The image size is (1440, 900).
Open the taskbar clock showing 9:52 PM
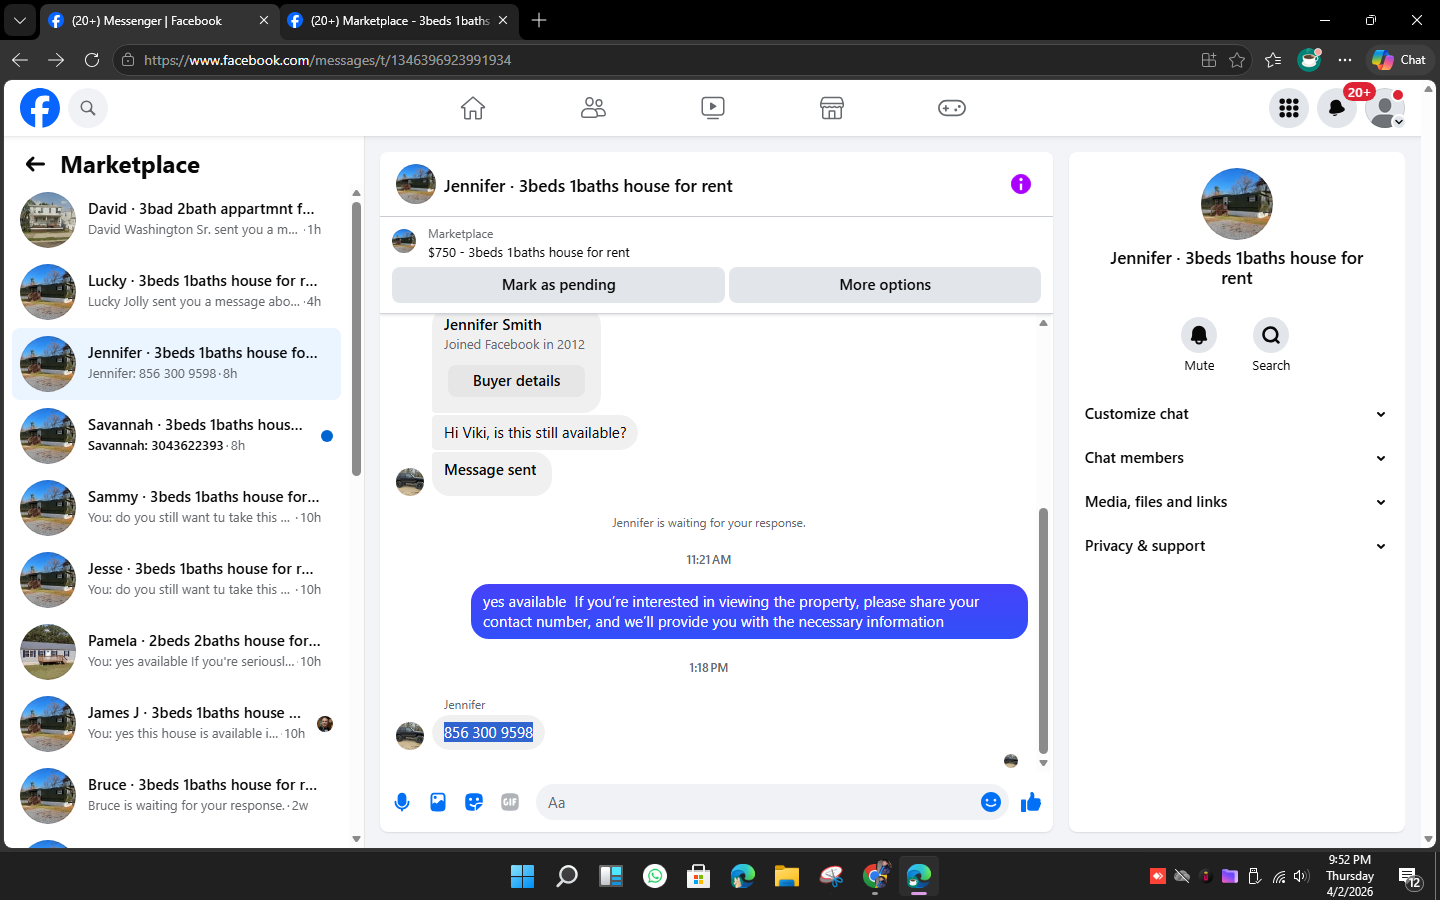click(1349, 876)
